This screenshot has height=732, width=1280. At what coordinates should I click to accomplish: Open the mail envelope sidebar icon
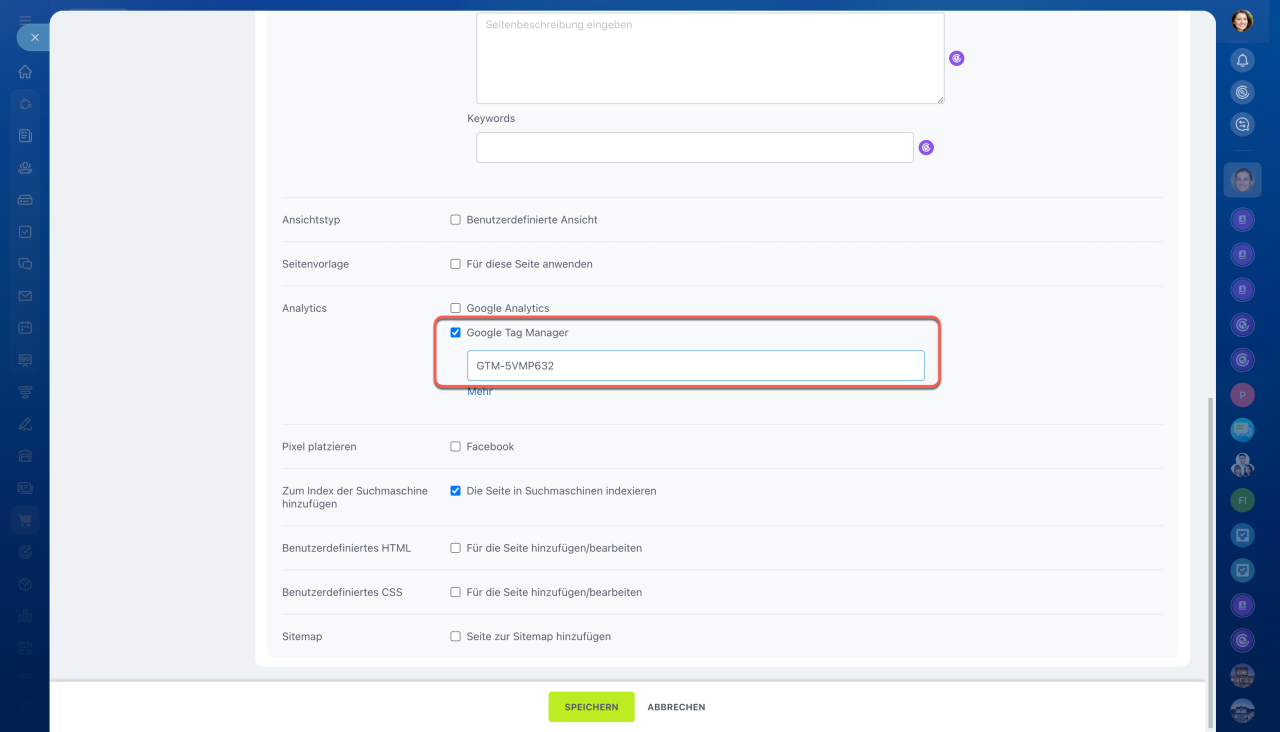[25, 296]
